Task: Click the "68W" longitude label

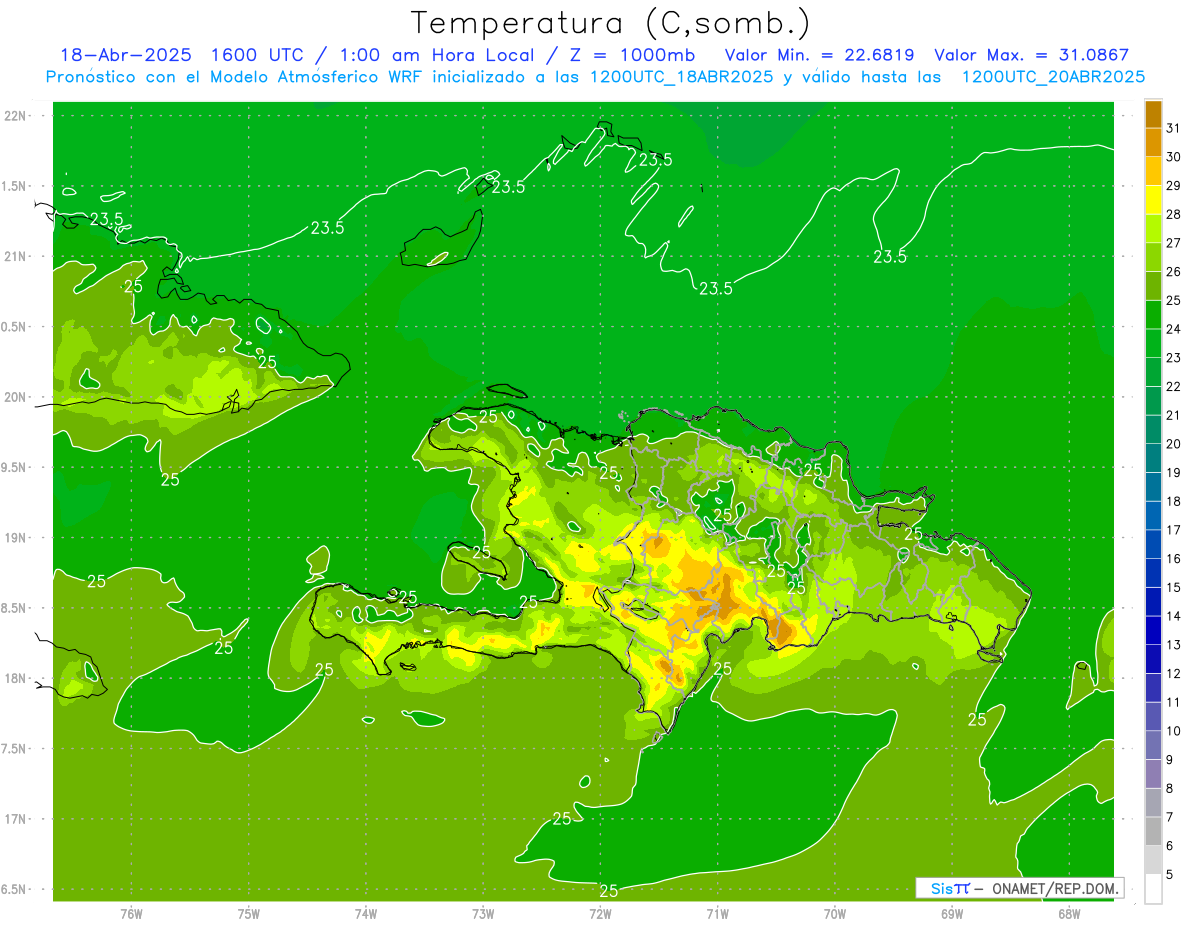Action: click(x=1069, y=914)
